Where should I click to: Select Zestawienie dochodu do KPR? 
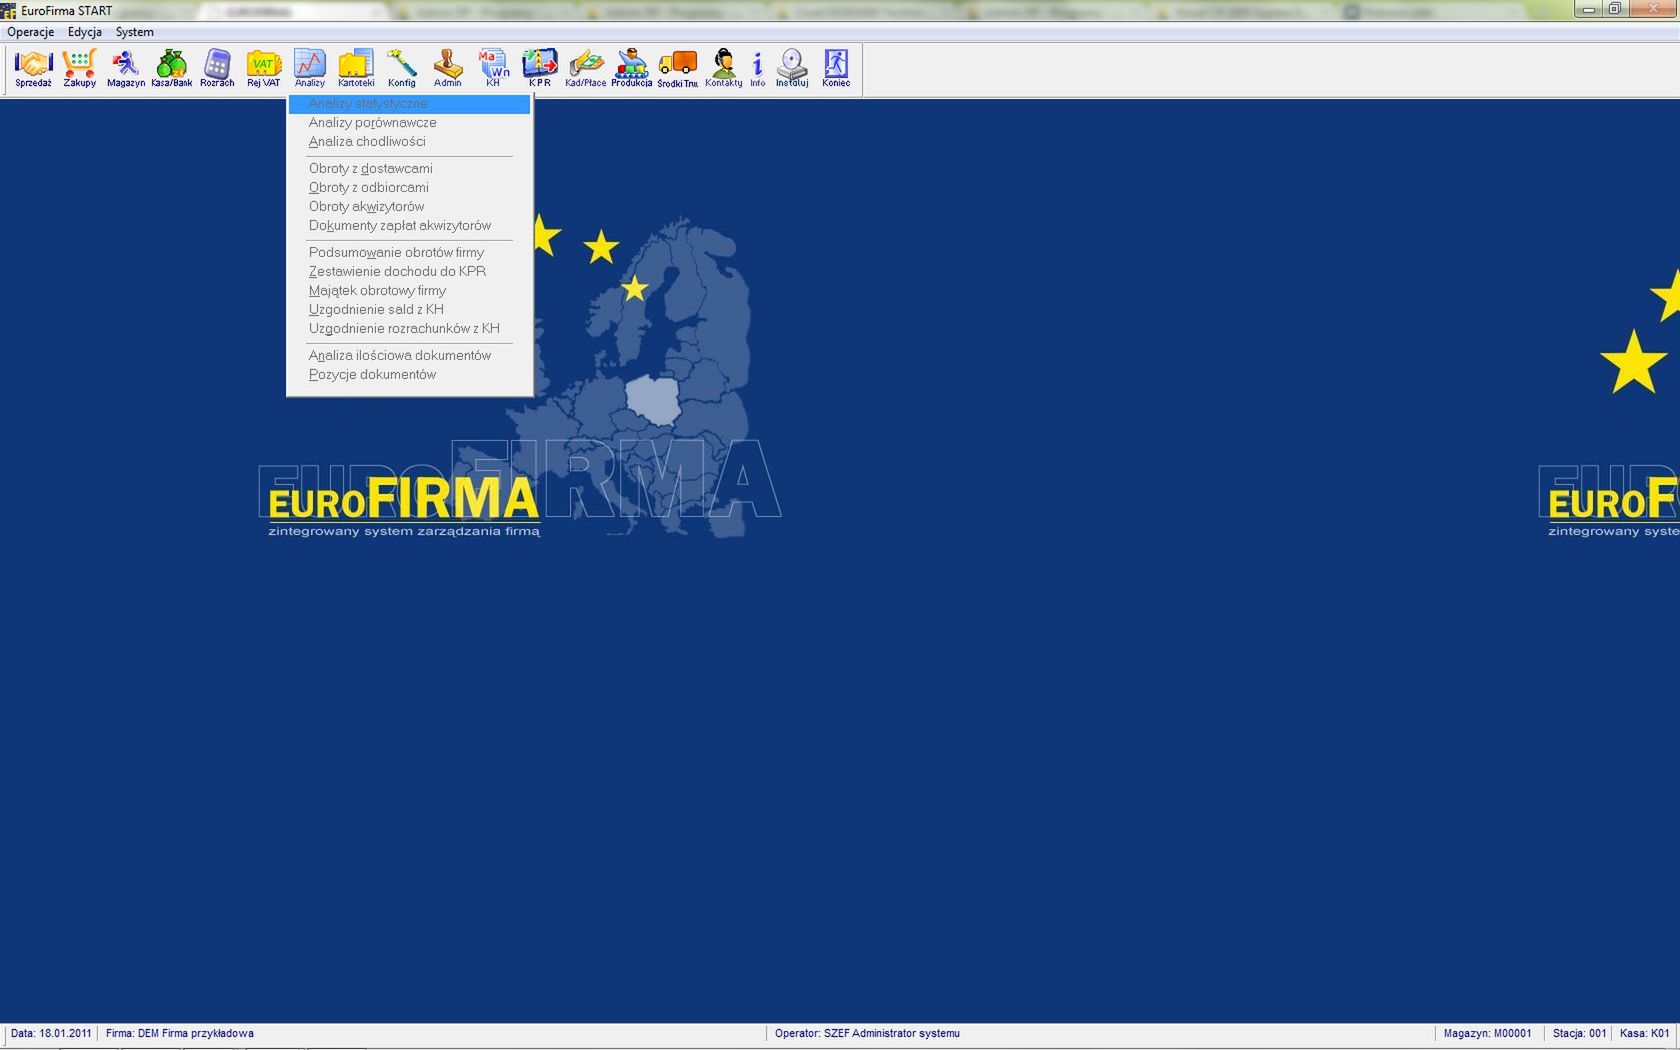coord(409,272)
